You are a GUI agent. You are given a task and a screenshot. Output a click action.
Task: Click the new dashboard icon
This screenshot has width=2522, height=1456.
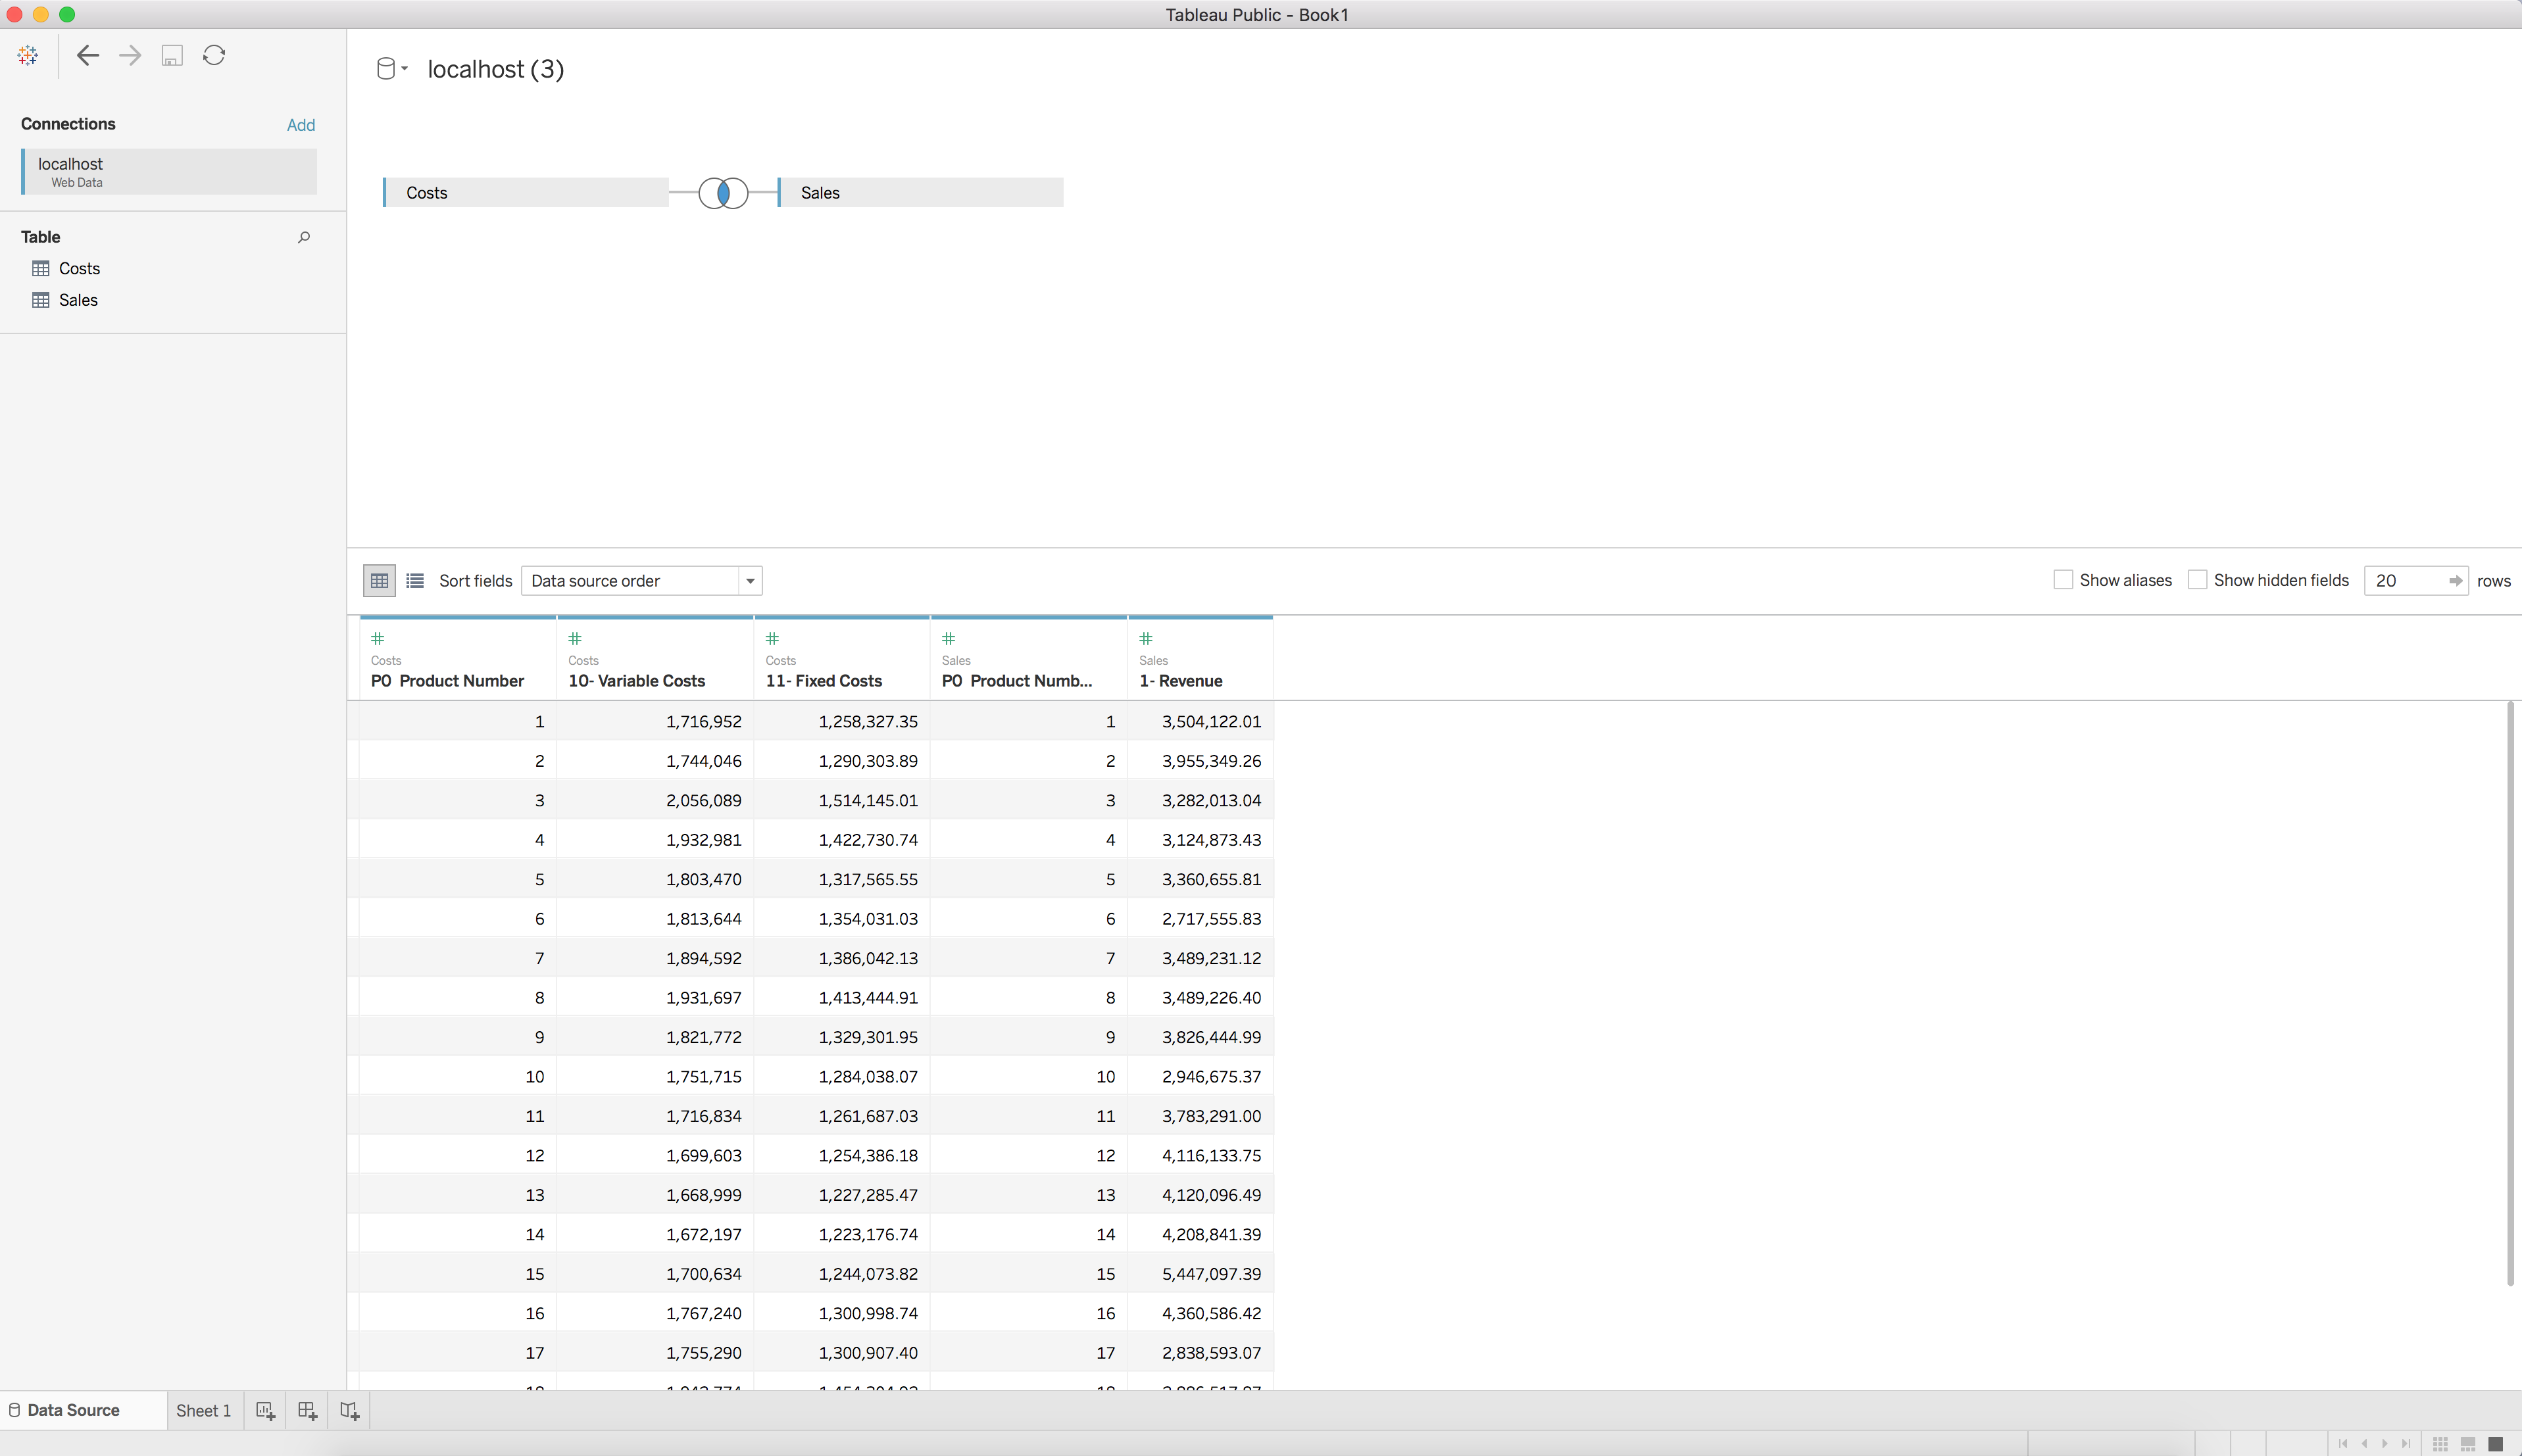point(307,1411)
